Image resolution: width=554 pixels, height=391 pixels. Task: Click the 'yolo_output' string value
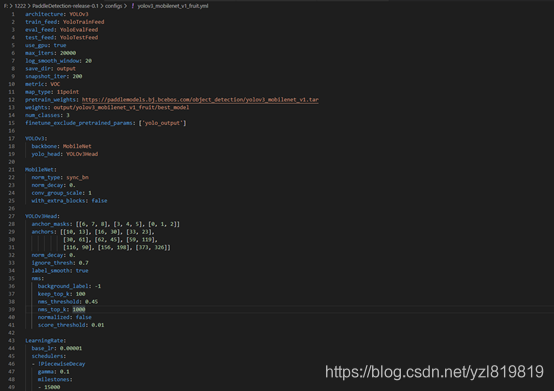pos(163,123)
